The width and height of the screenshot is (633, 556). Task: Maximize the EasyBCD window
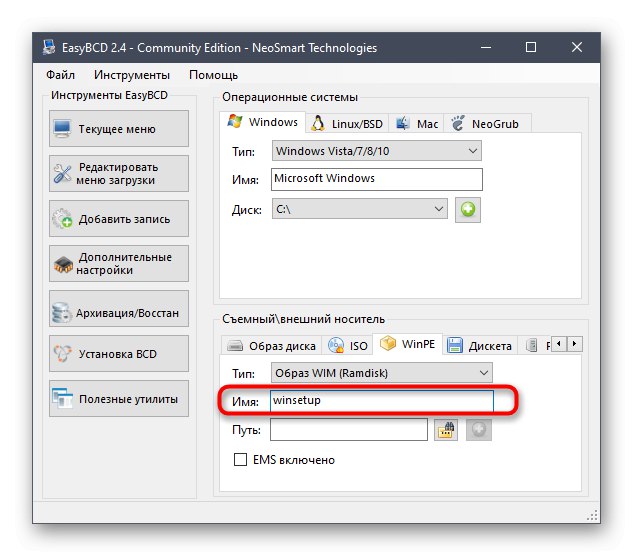(531, 47)
